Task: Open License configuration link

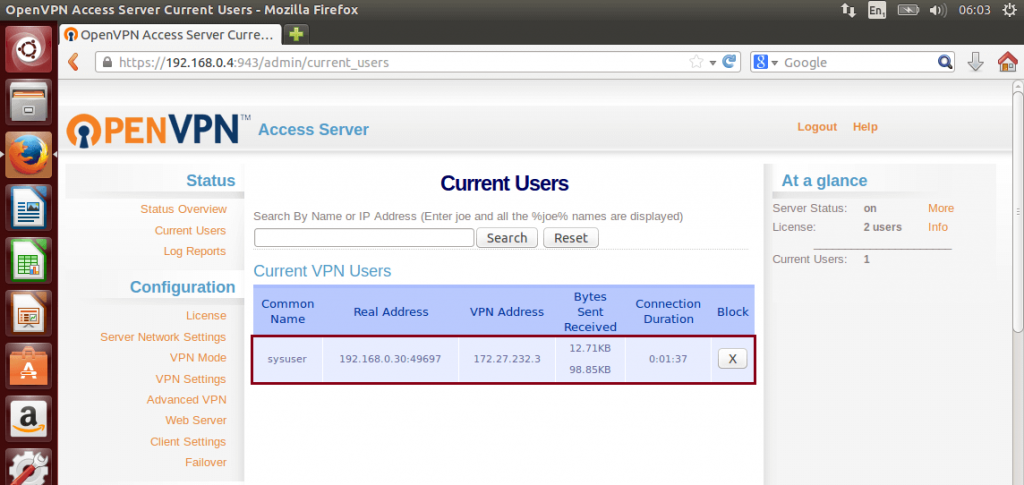Action: tap(206, 315)
